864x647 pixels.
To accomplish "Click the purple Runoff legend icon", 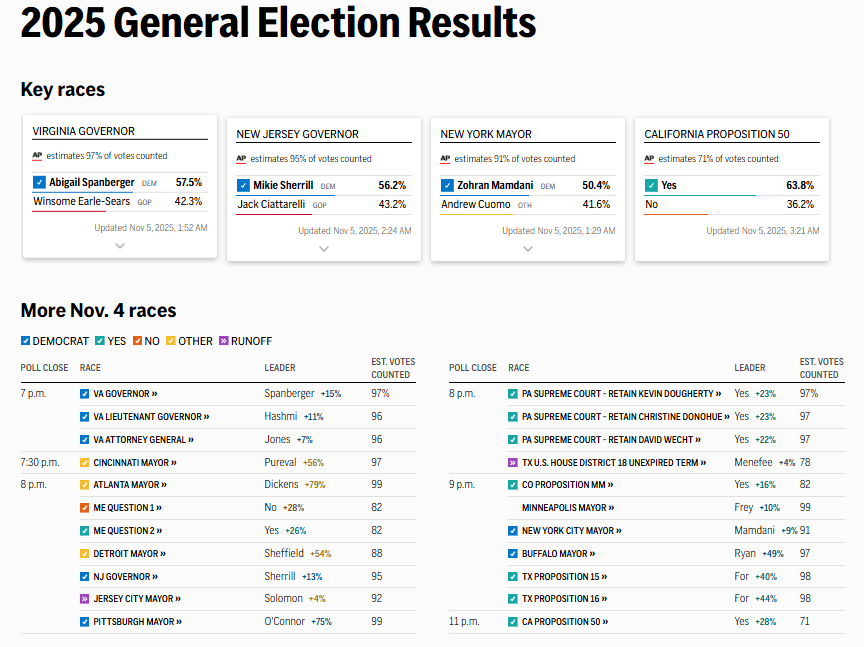I will [x=224, y=341].
